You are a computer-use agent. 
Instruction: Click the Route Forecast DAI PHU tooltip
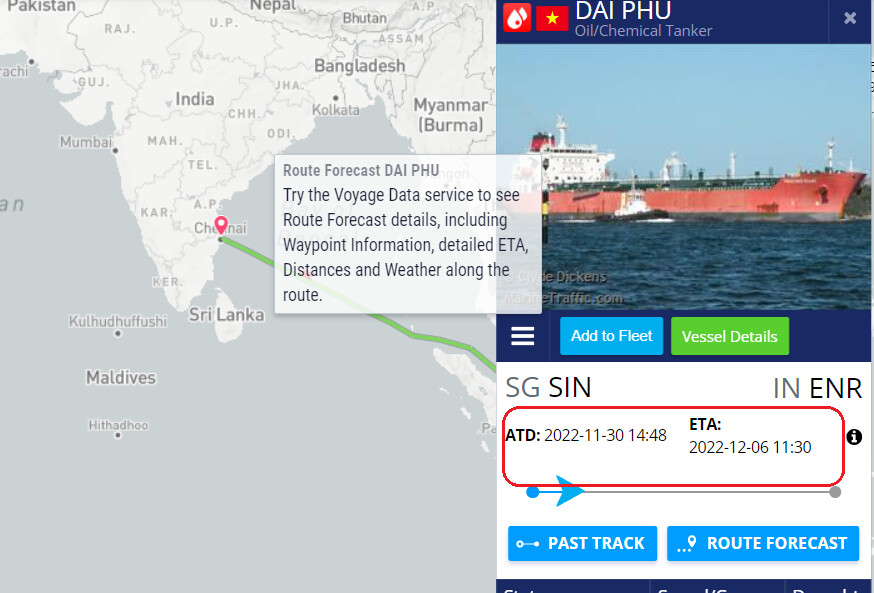(x=408, y=234)
